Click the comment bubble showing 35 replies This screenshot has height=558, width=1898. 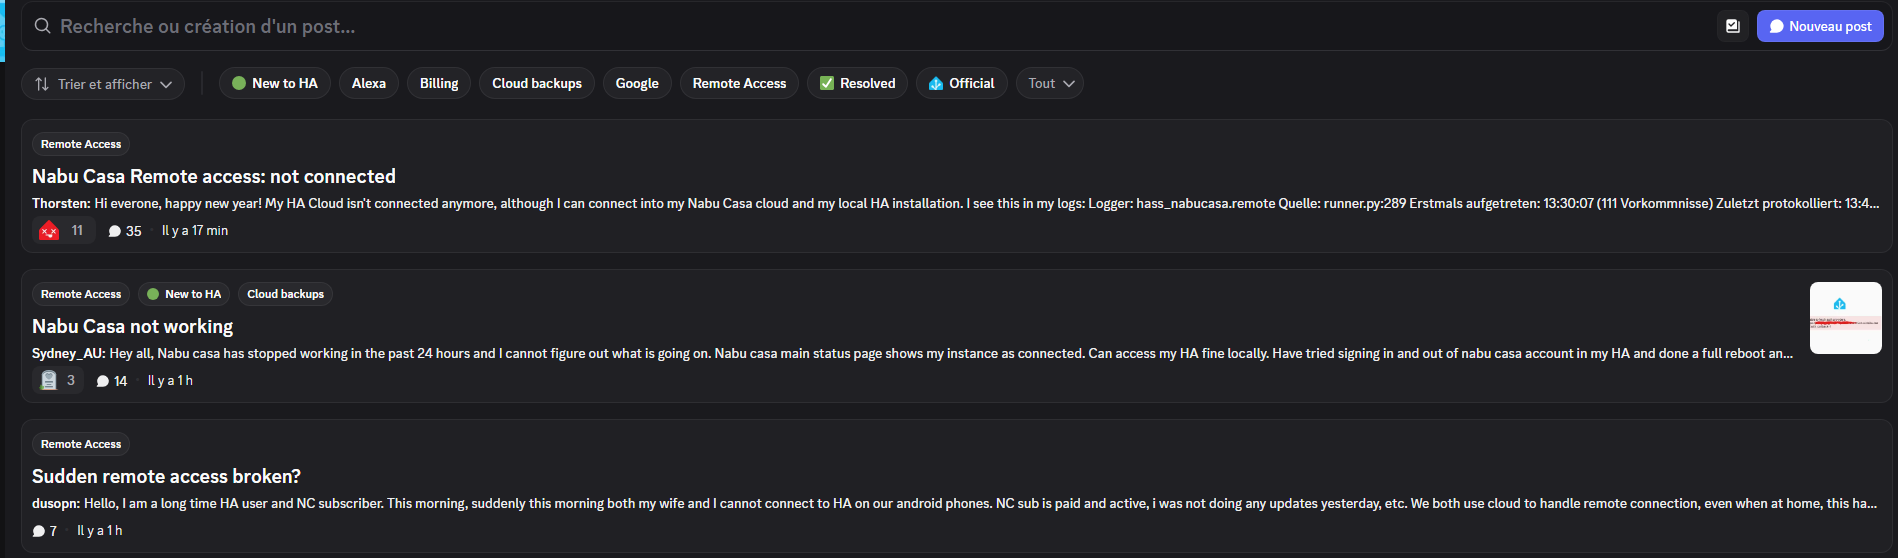click(x=115, y=231)
